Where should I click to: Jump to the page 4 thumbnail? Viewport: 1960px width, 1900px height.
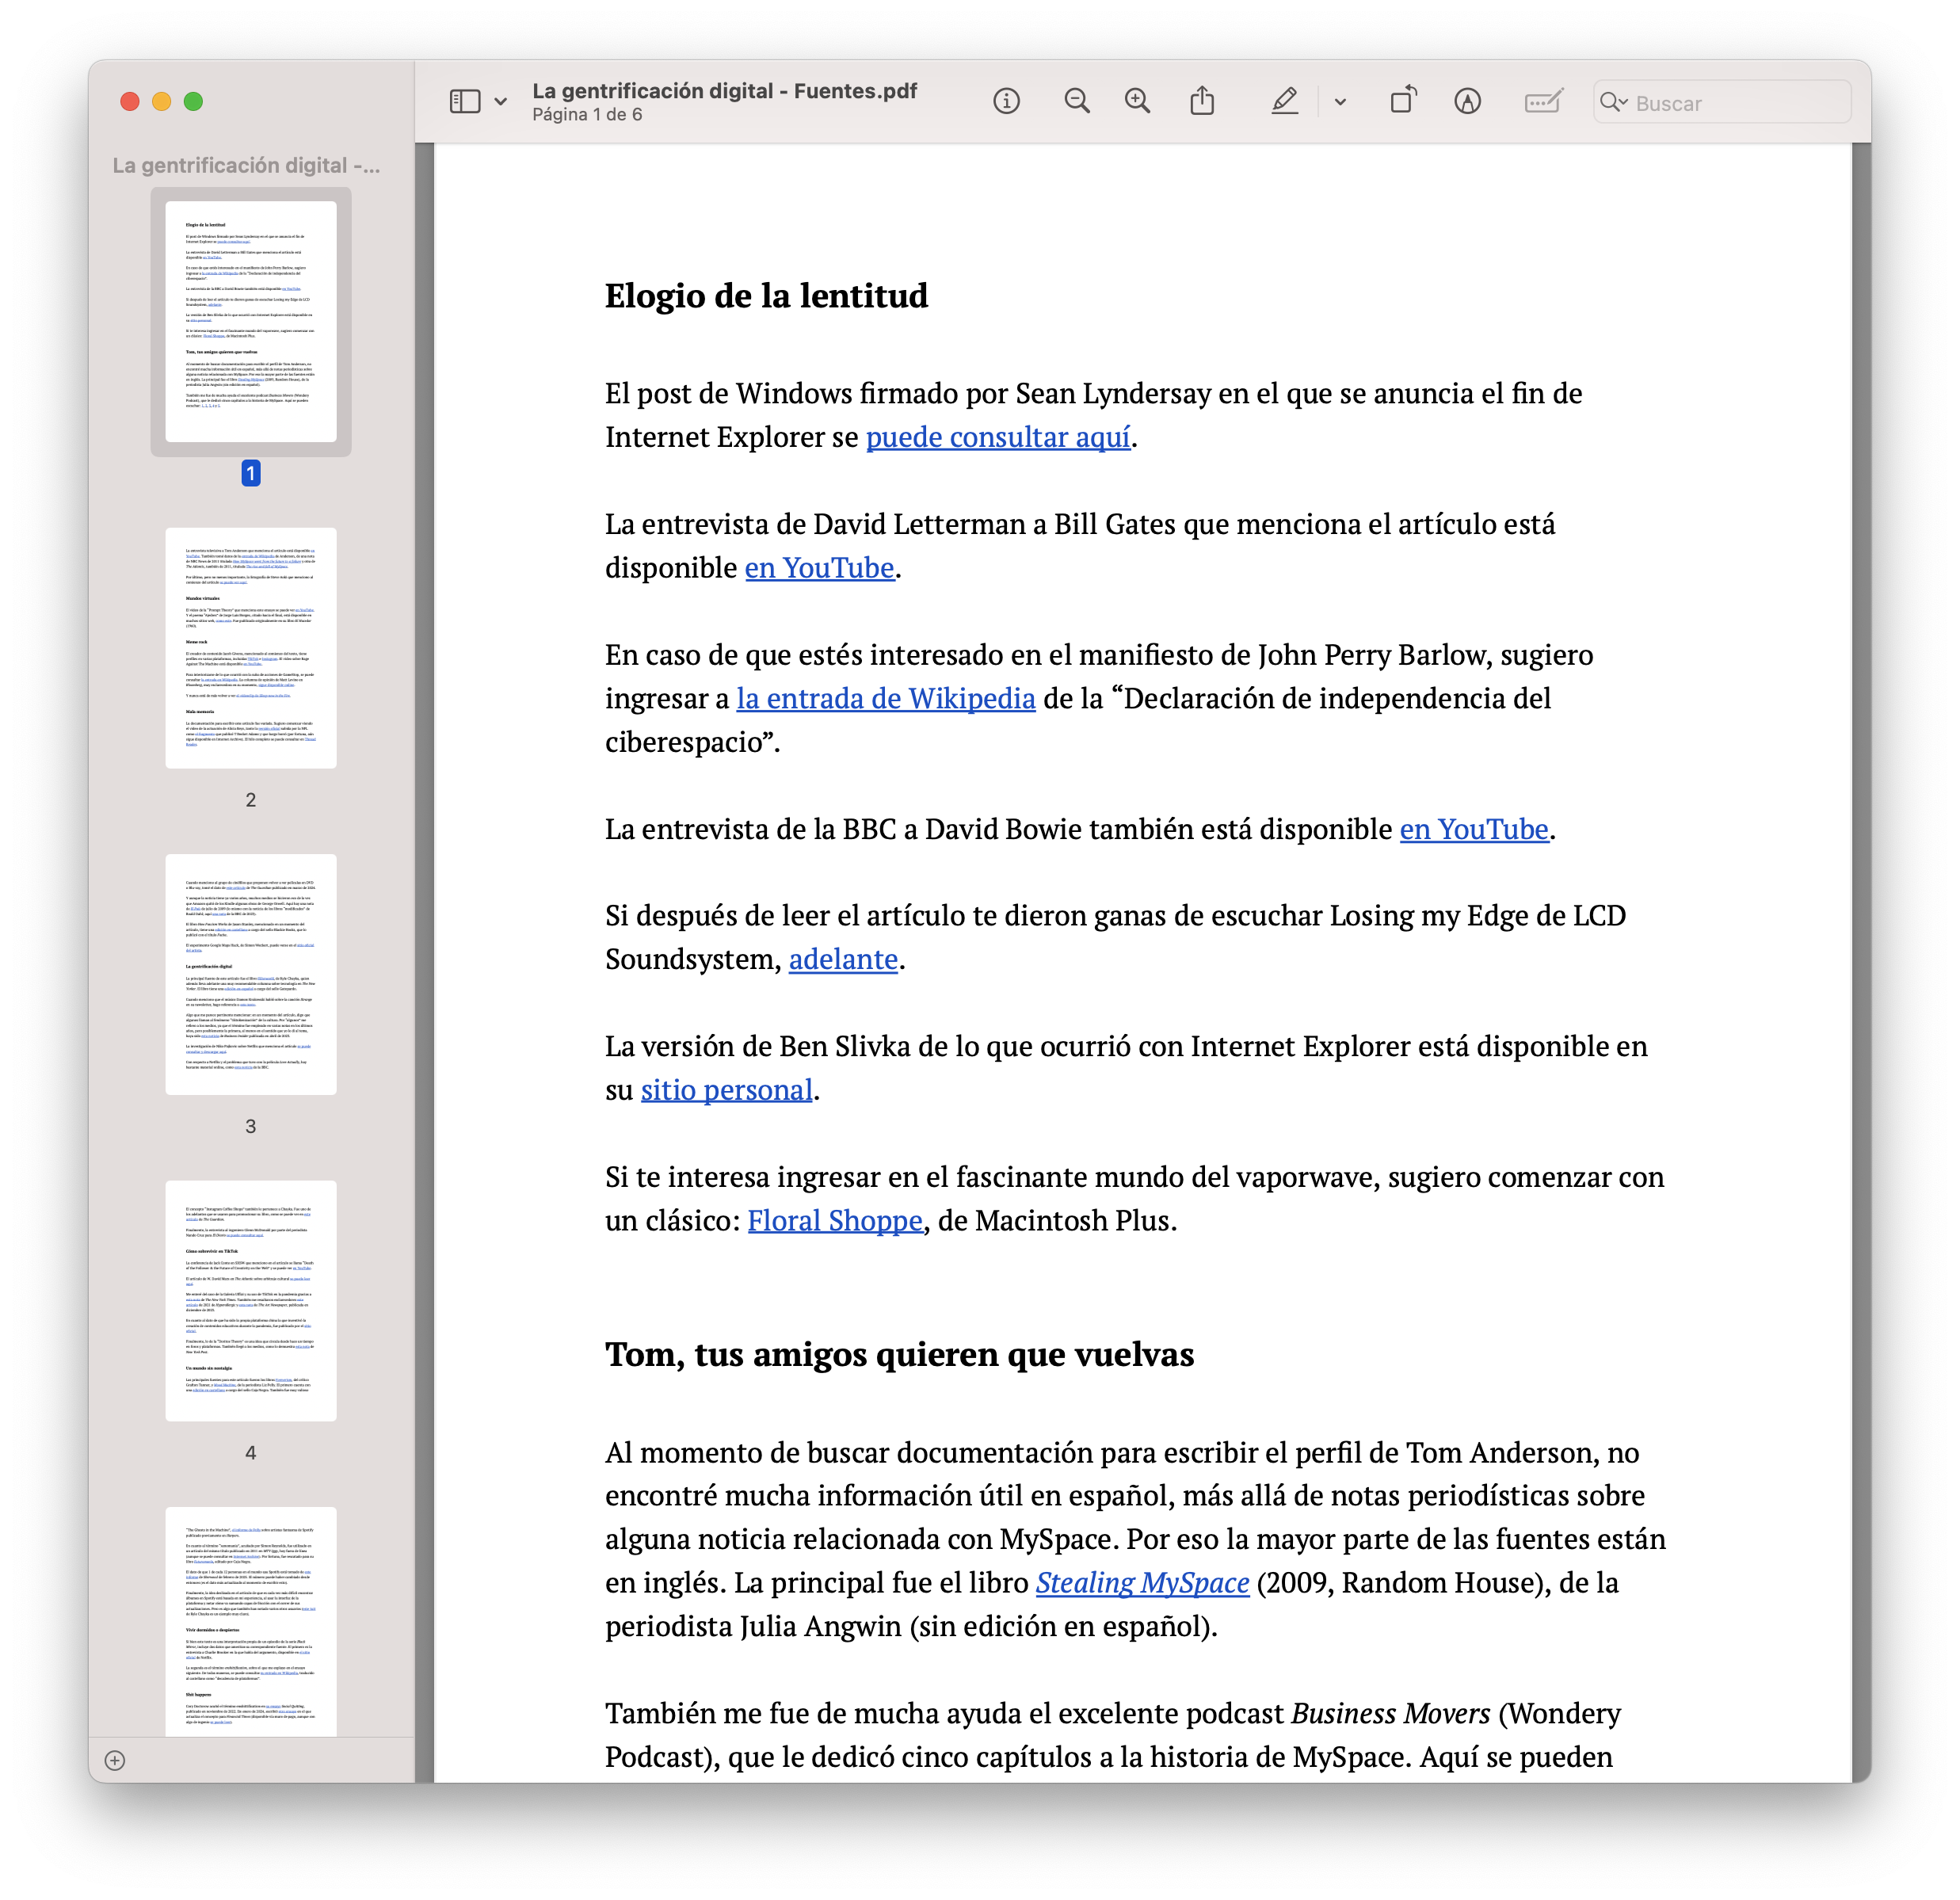tap(251, 1300)
